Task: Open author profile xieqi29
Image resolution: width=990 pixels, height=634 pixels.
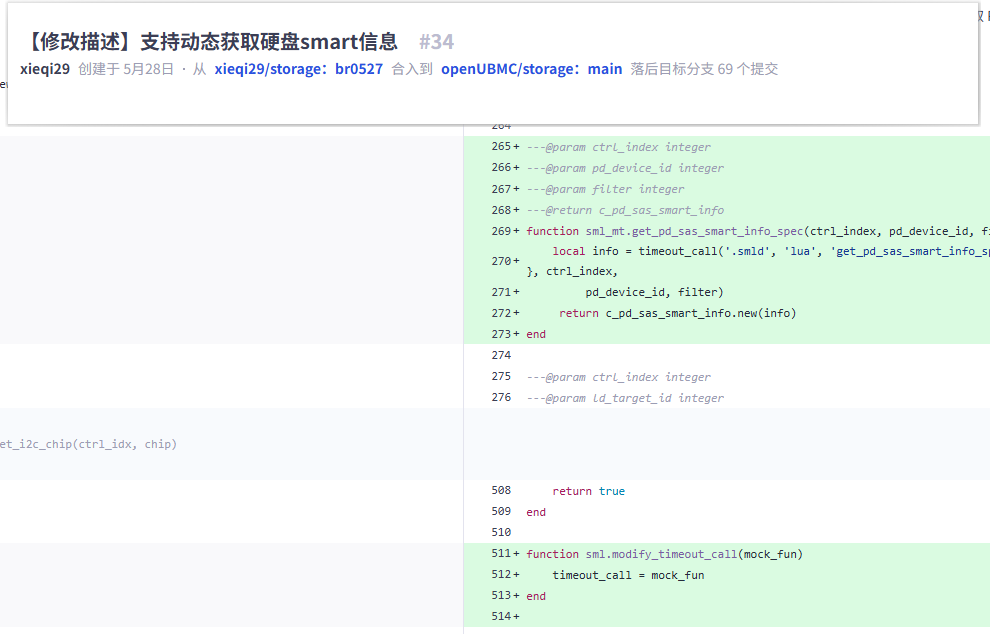Action: pos(45,69)
